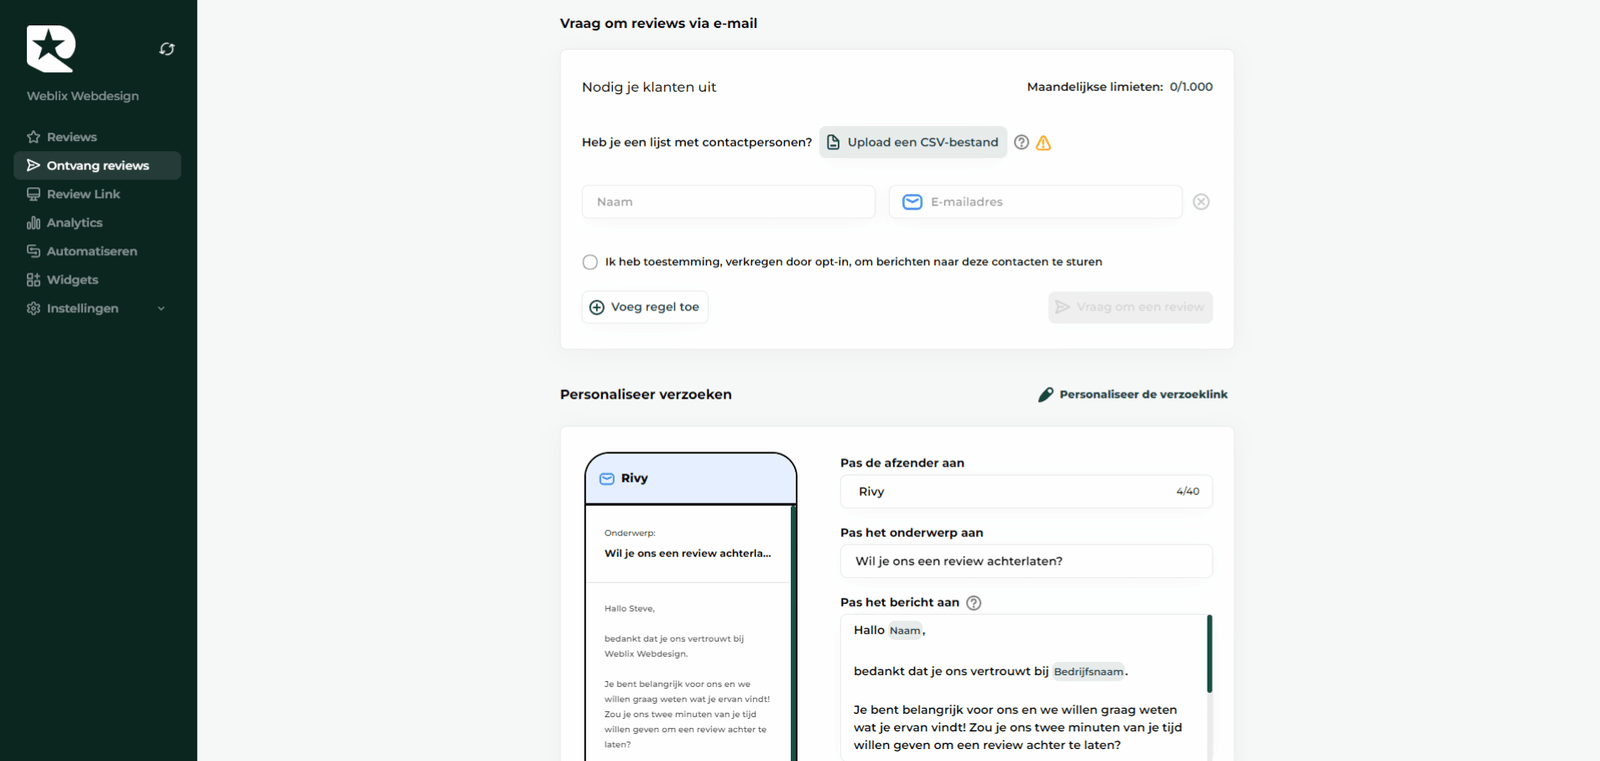Click the Rivy star logo
The image size is (1600, 761).
51,49
